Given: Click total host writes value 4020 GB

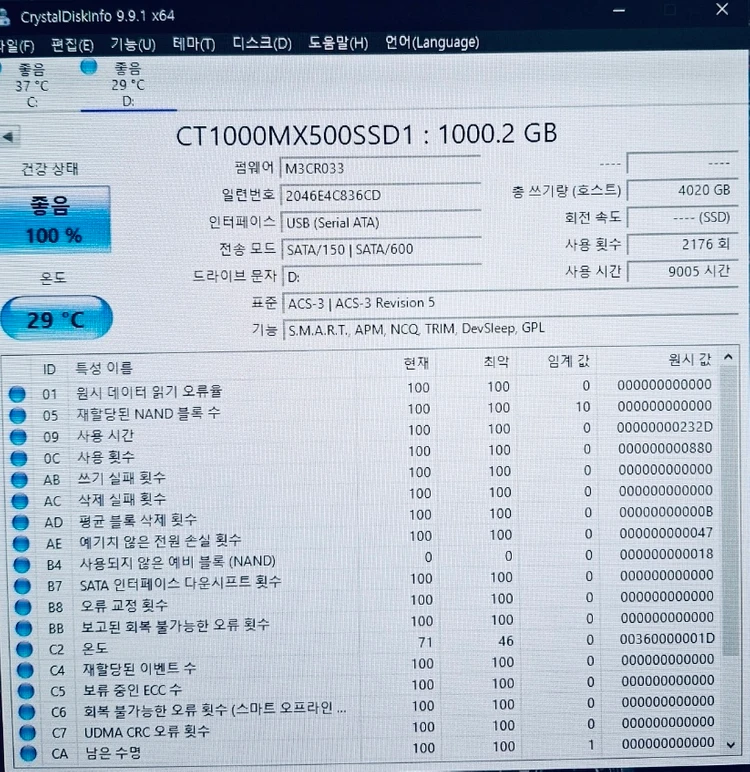Looking at the screenshot, I should [682, 190].
